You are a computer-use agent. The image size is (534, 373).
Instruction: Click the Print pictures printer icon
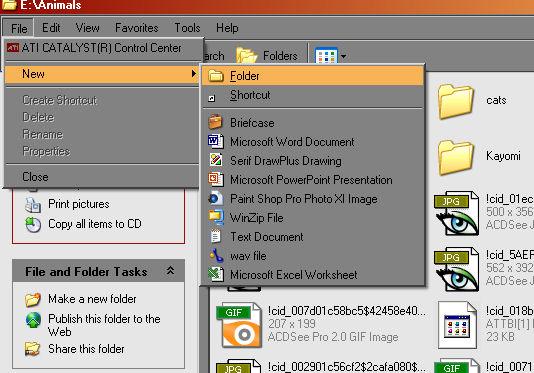pyautogui.click(x=33, y=205)
